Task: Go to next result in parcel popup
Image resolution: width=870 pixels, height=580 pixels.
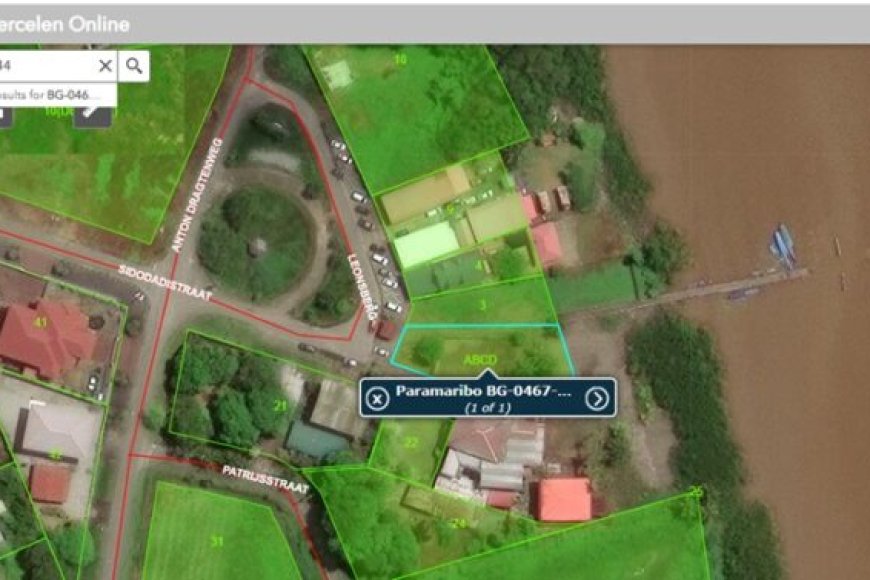Action: click(597, 399)
